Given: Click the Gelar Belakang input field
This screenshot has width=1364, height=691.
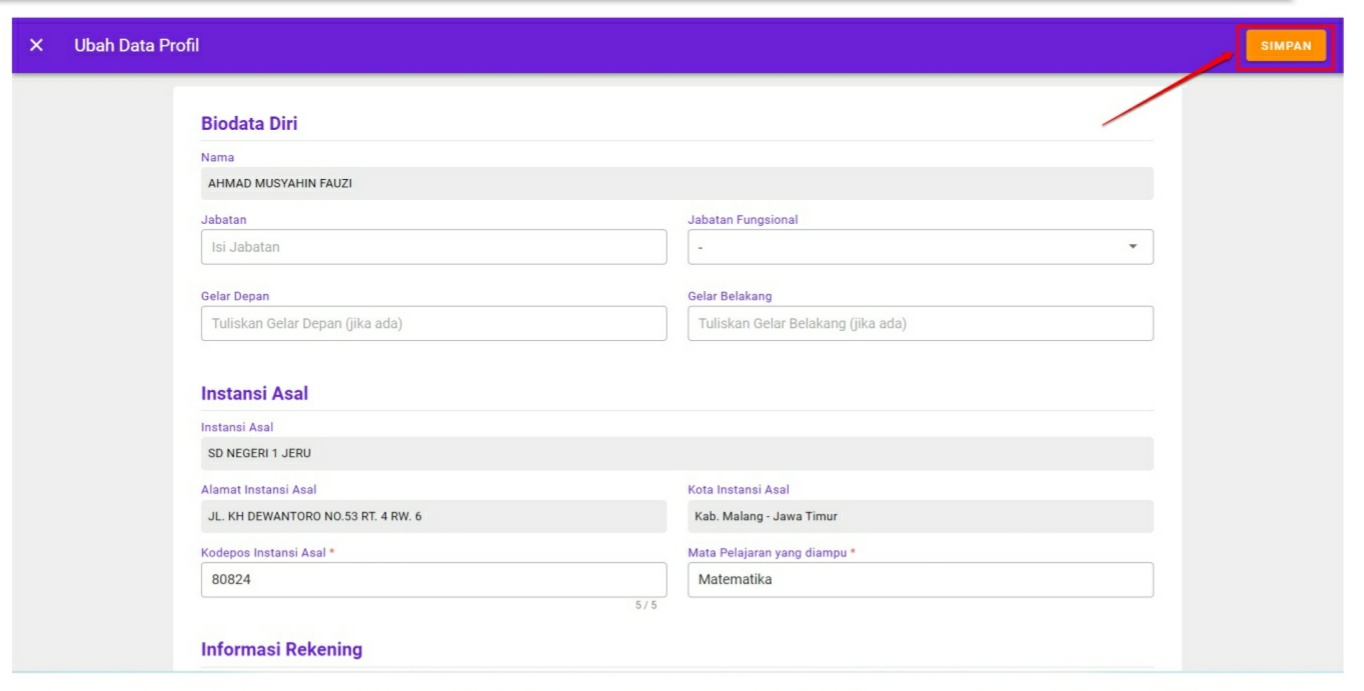Looking at the screenshot, I should tap(920, 323).
